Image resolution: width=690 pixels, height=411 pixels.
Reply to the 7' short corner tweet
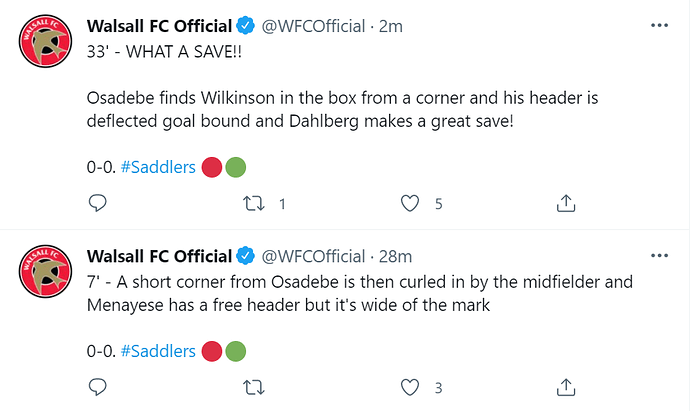tap(97, 387)
